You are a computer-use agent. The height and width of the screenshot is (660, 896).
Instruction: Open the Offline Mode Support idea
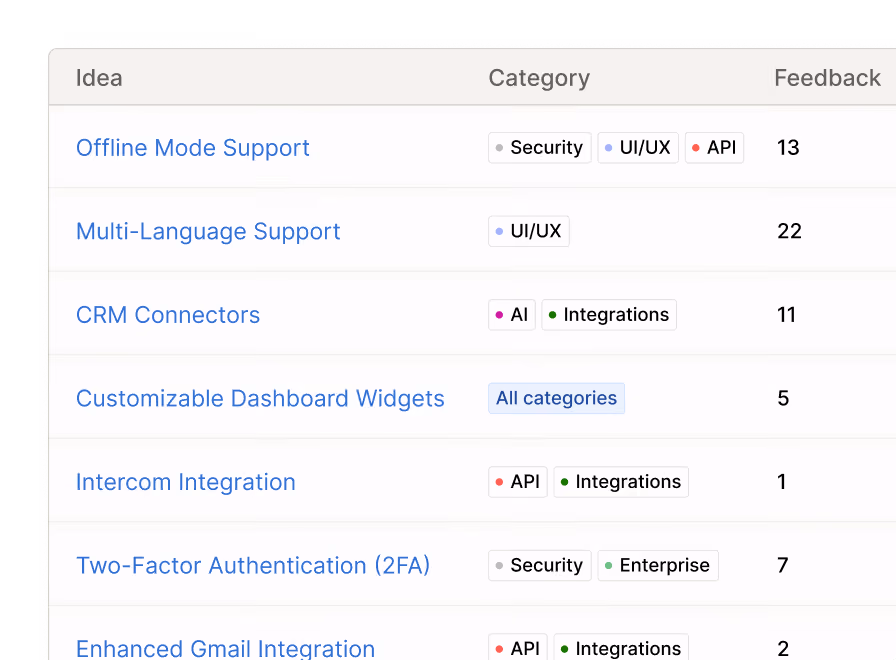(193, 147)
